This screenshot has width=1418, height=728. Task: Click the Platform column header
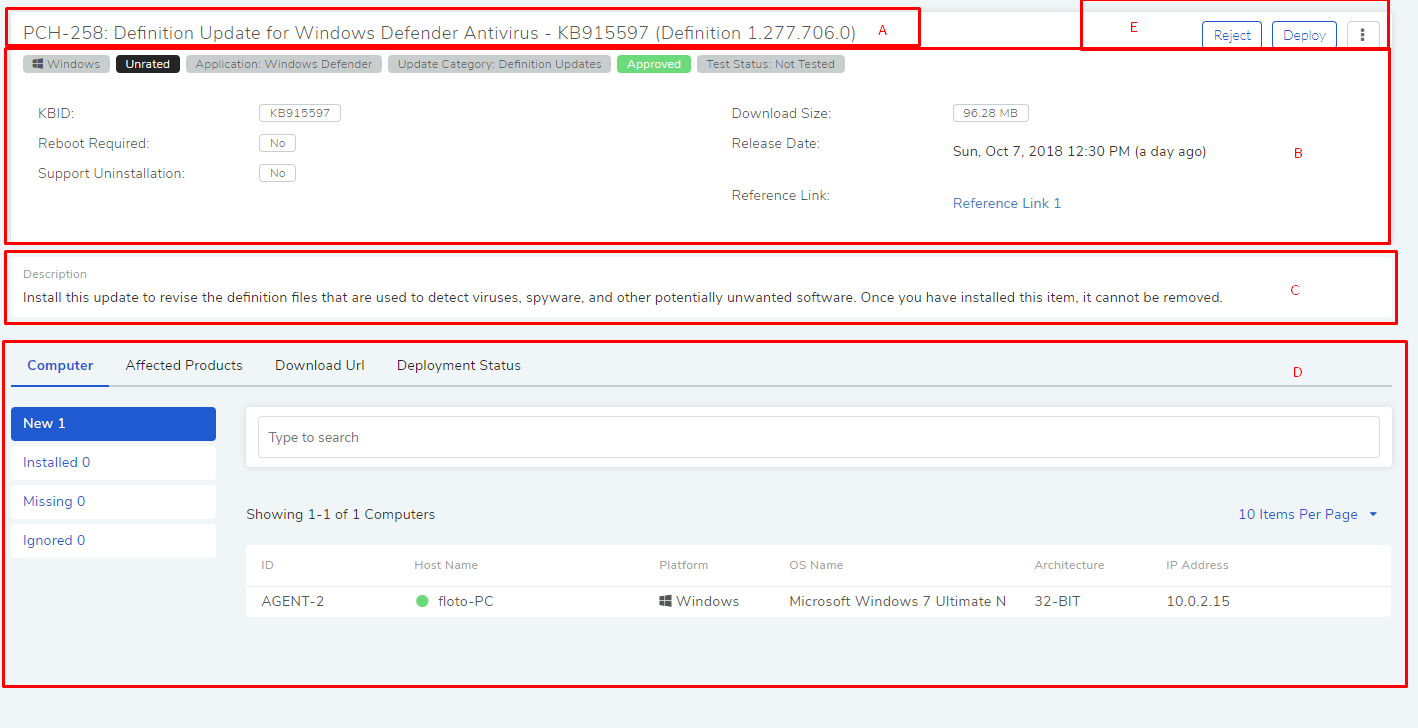pyautogui.click(x=684, y=565)
